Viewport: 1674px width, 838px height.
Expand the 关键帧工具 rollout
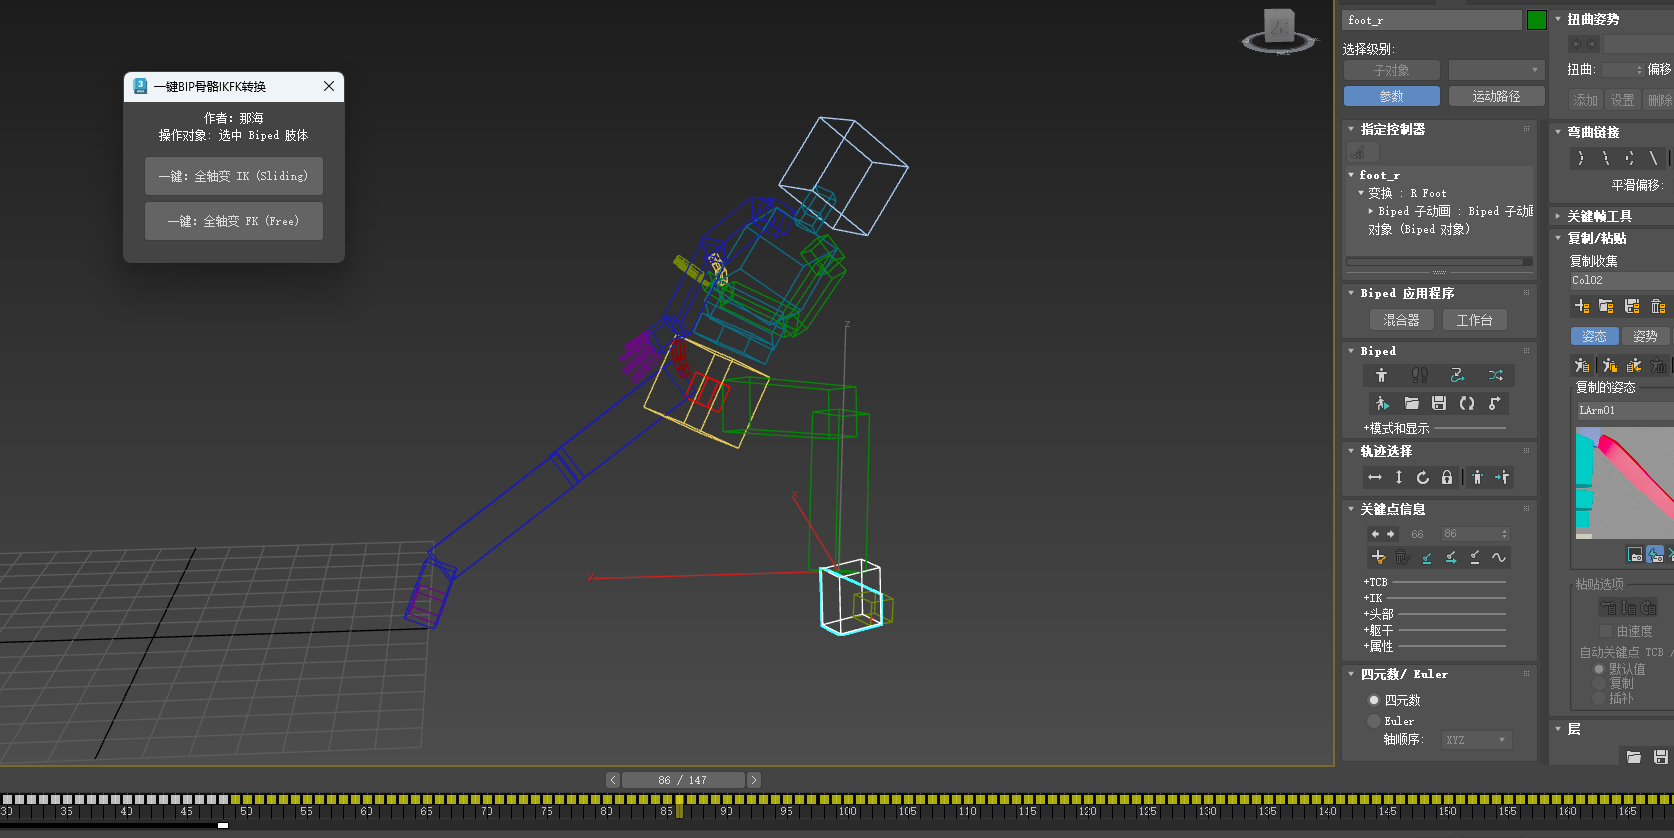(1558, 216)
